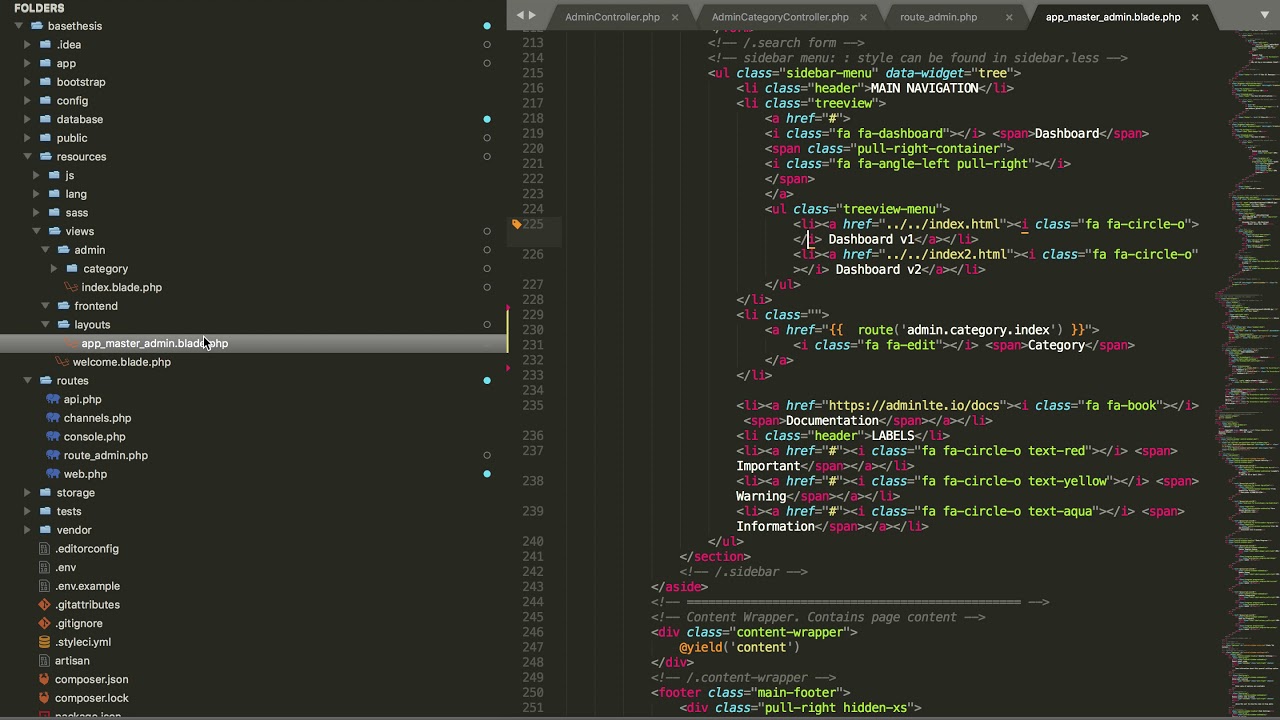The image size is (1280, 720).
Task: Open index.blade.php in admin folder
Action: [121, 287]
